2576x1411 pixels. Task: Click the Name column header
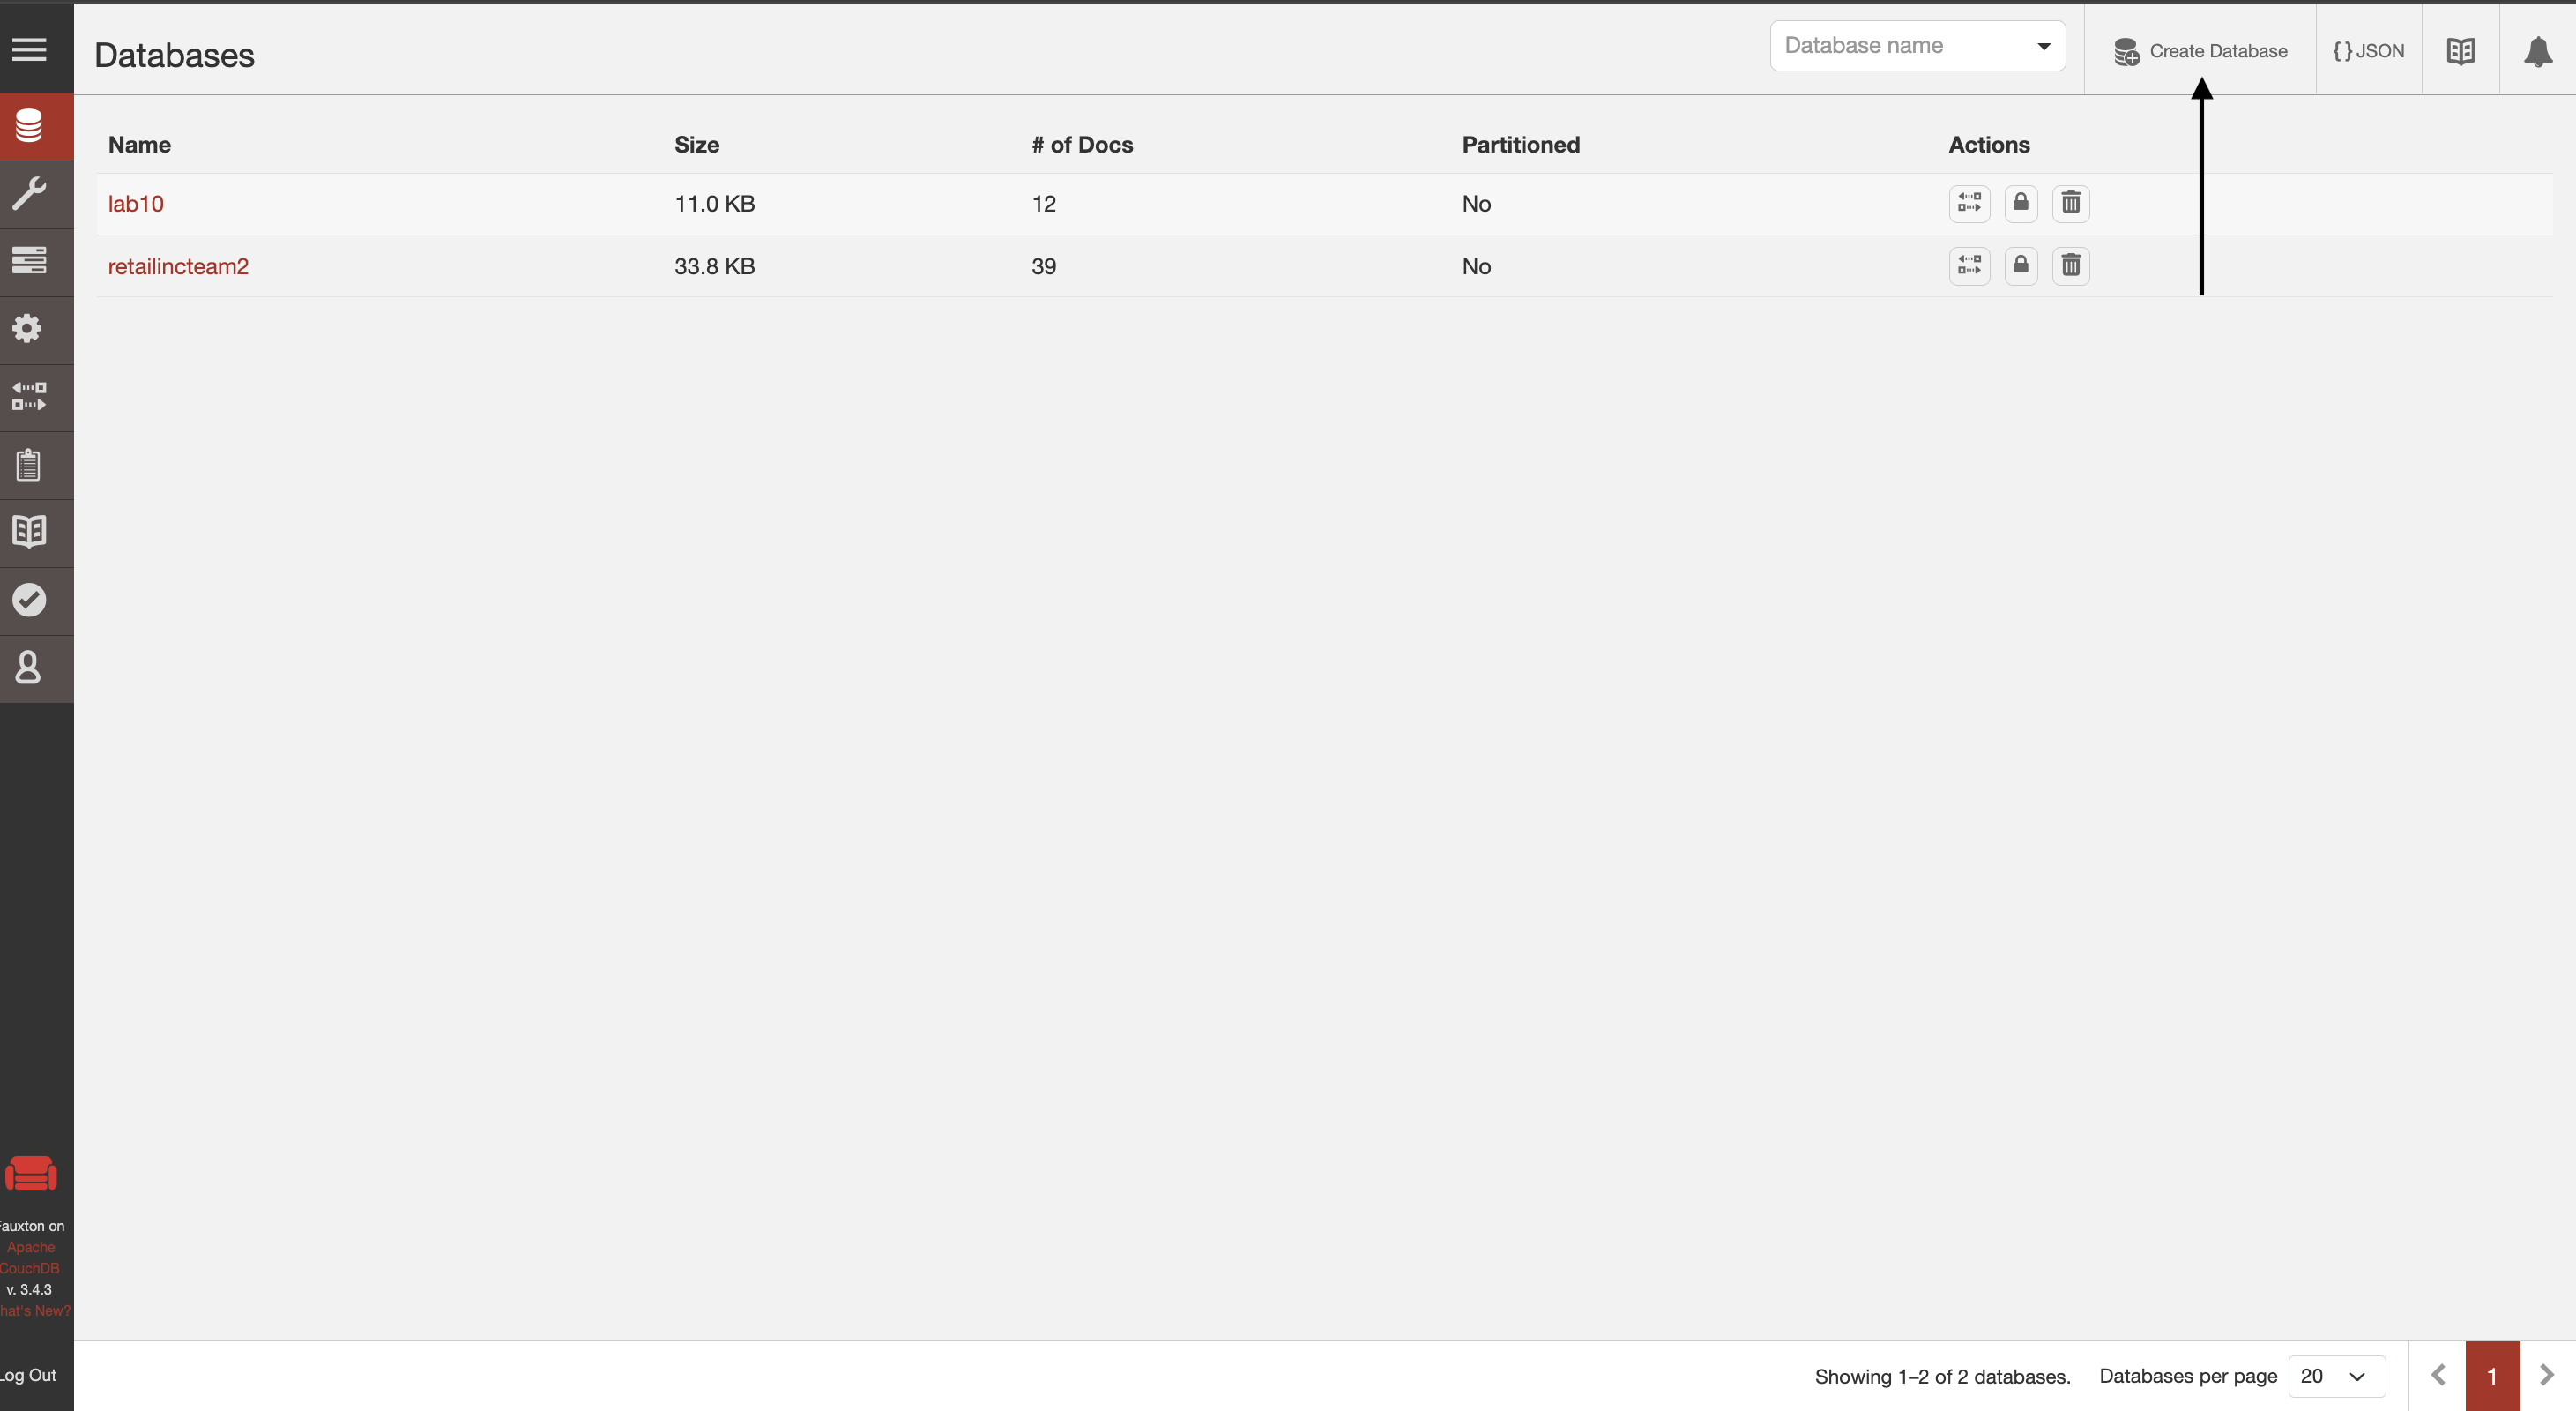pyautogui.click(x=139, y=145)
